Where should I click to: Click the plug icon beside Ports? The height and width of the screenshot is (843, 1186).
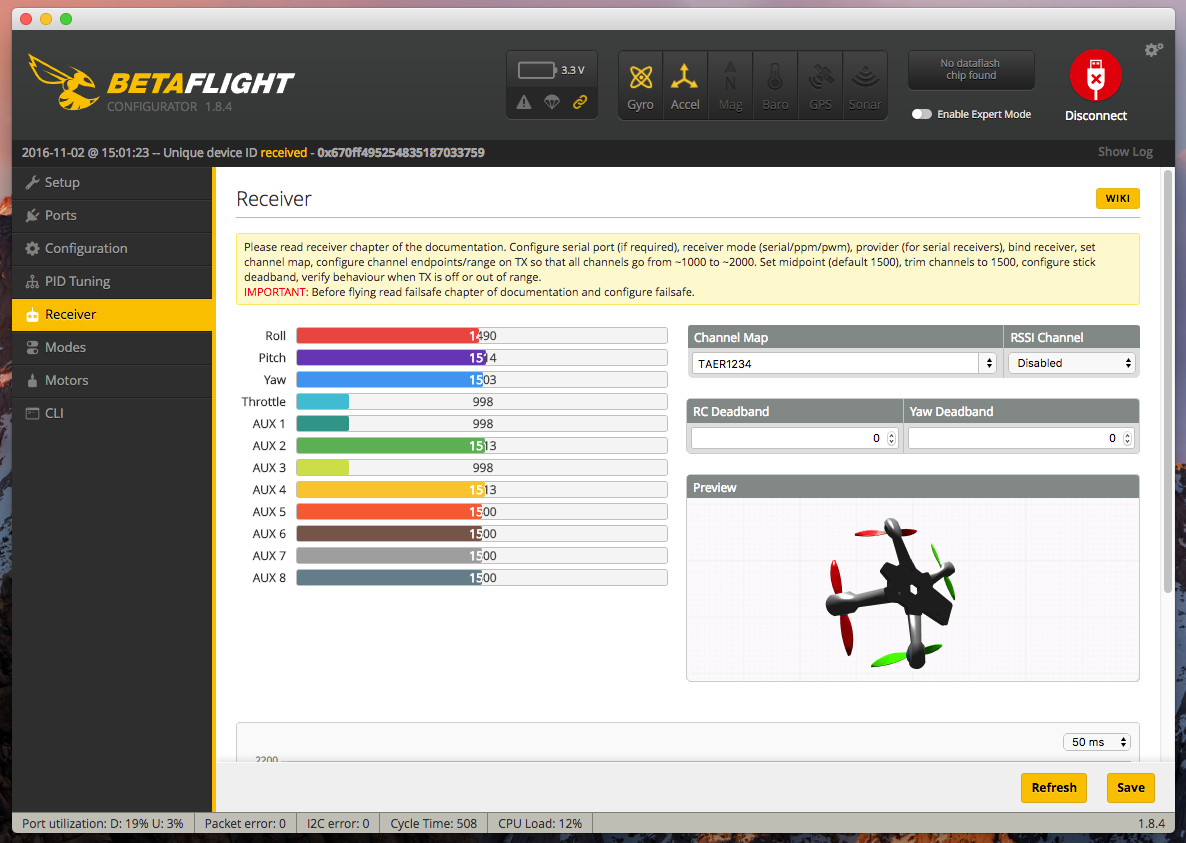(32, 215)
